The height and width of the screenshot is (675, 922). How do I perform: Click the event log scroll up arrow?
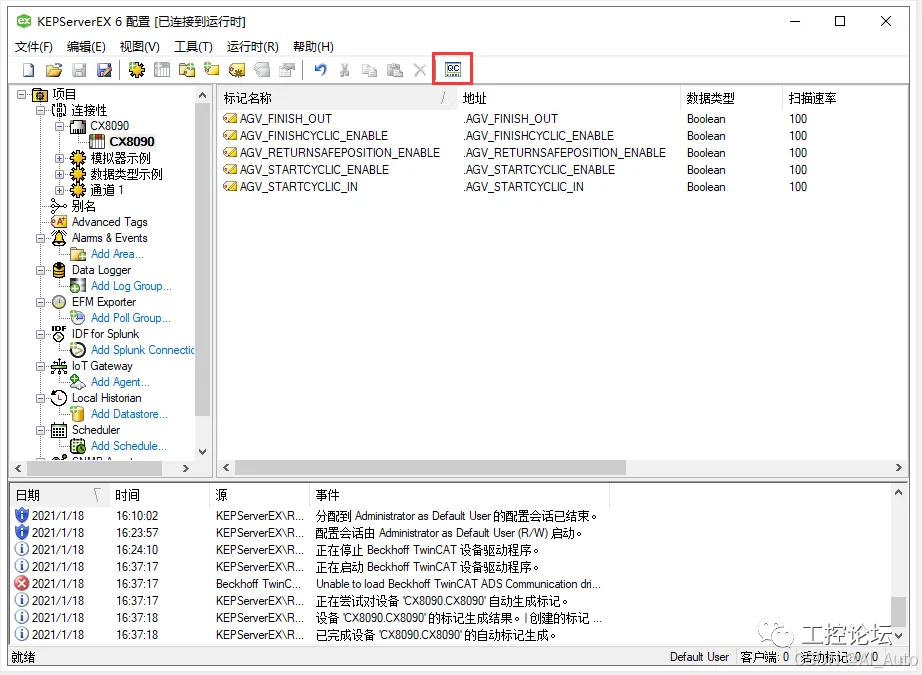point(898,492)
